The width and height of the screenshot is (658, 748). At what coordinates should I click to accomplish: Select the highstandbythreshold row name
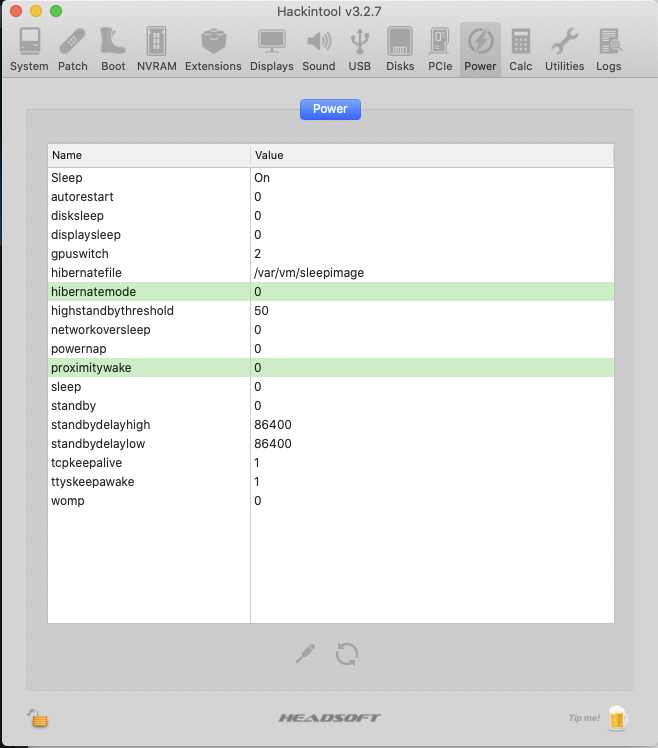(x=112, y=311)
